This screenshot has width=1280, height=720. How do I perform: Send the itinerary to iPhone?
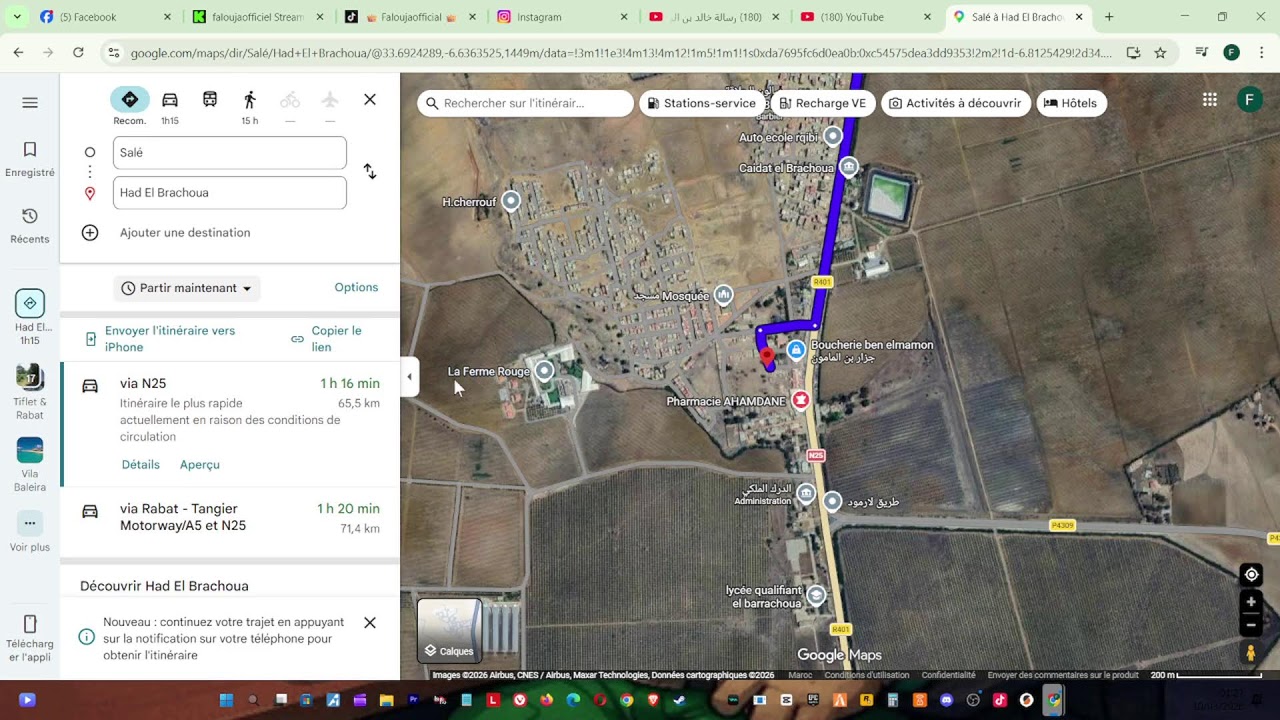162,339
